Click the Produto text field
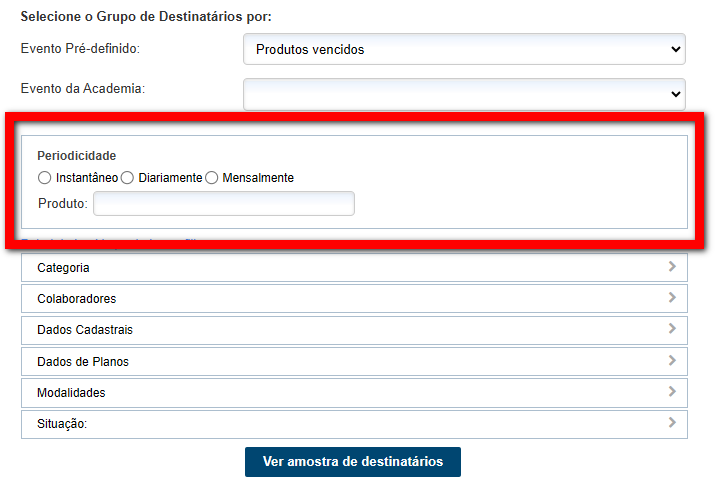The height and width of the screenshot is (494, 722). coord(224,204)
